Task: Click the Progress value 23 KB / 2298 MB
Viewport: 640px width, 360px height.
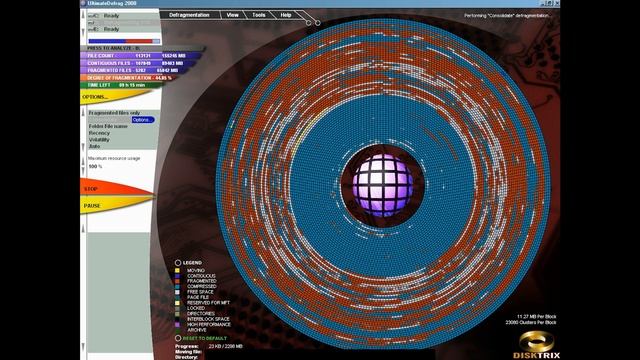Action: [225, 346]
